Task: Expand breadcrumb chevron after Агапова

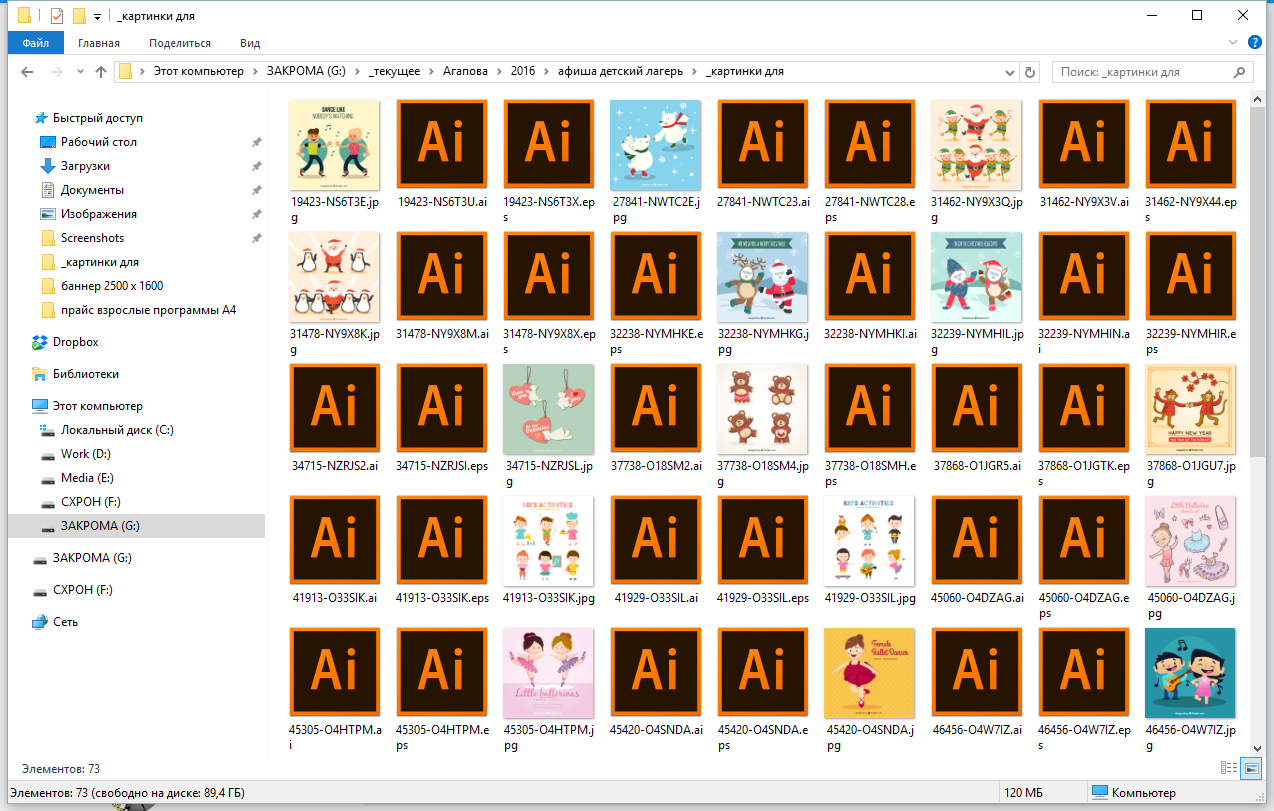Action: [501, 72]
